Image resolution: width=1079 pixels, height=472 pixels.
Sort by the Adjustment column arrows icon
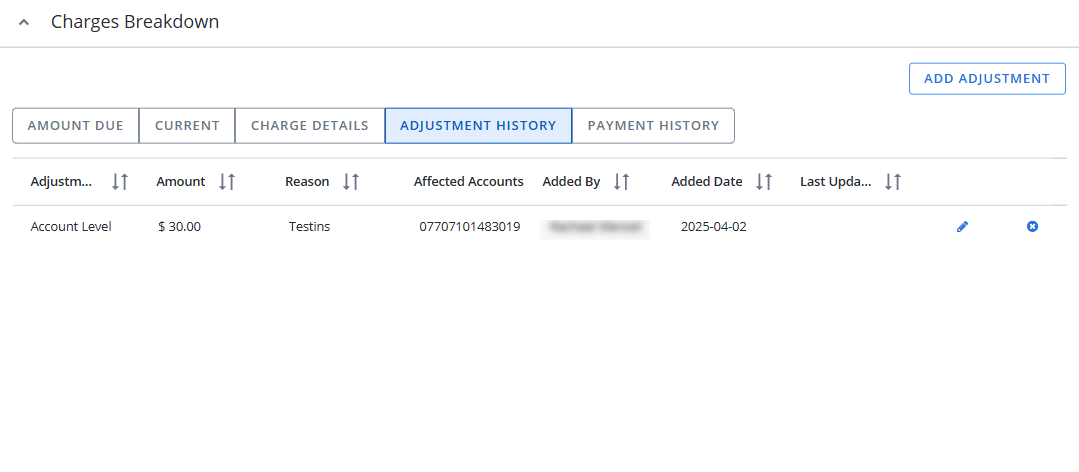pos(120,182)
